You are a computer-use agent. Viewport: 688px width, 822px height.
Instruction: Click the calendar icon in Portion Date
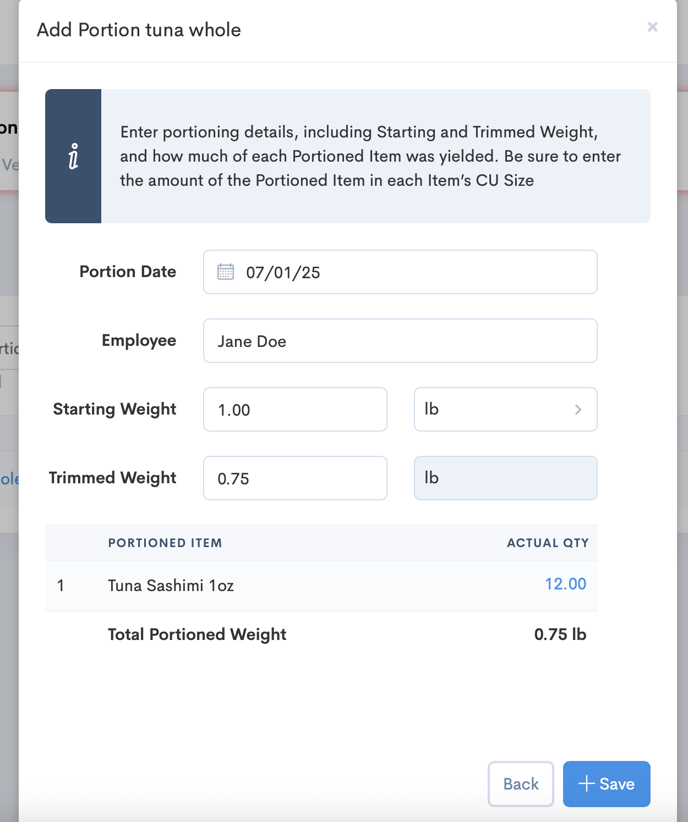point(225,272)
